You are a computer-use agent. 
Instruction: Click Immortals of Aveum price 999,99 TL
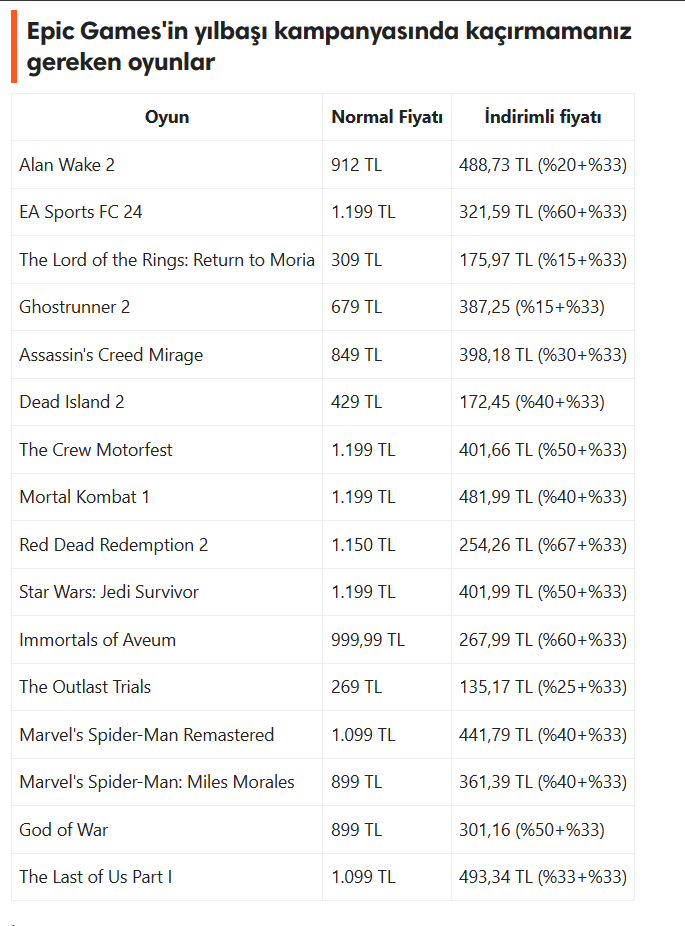[367, 640]
